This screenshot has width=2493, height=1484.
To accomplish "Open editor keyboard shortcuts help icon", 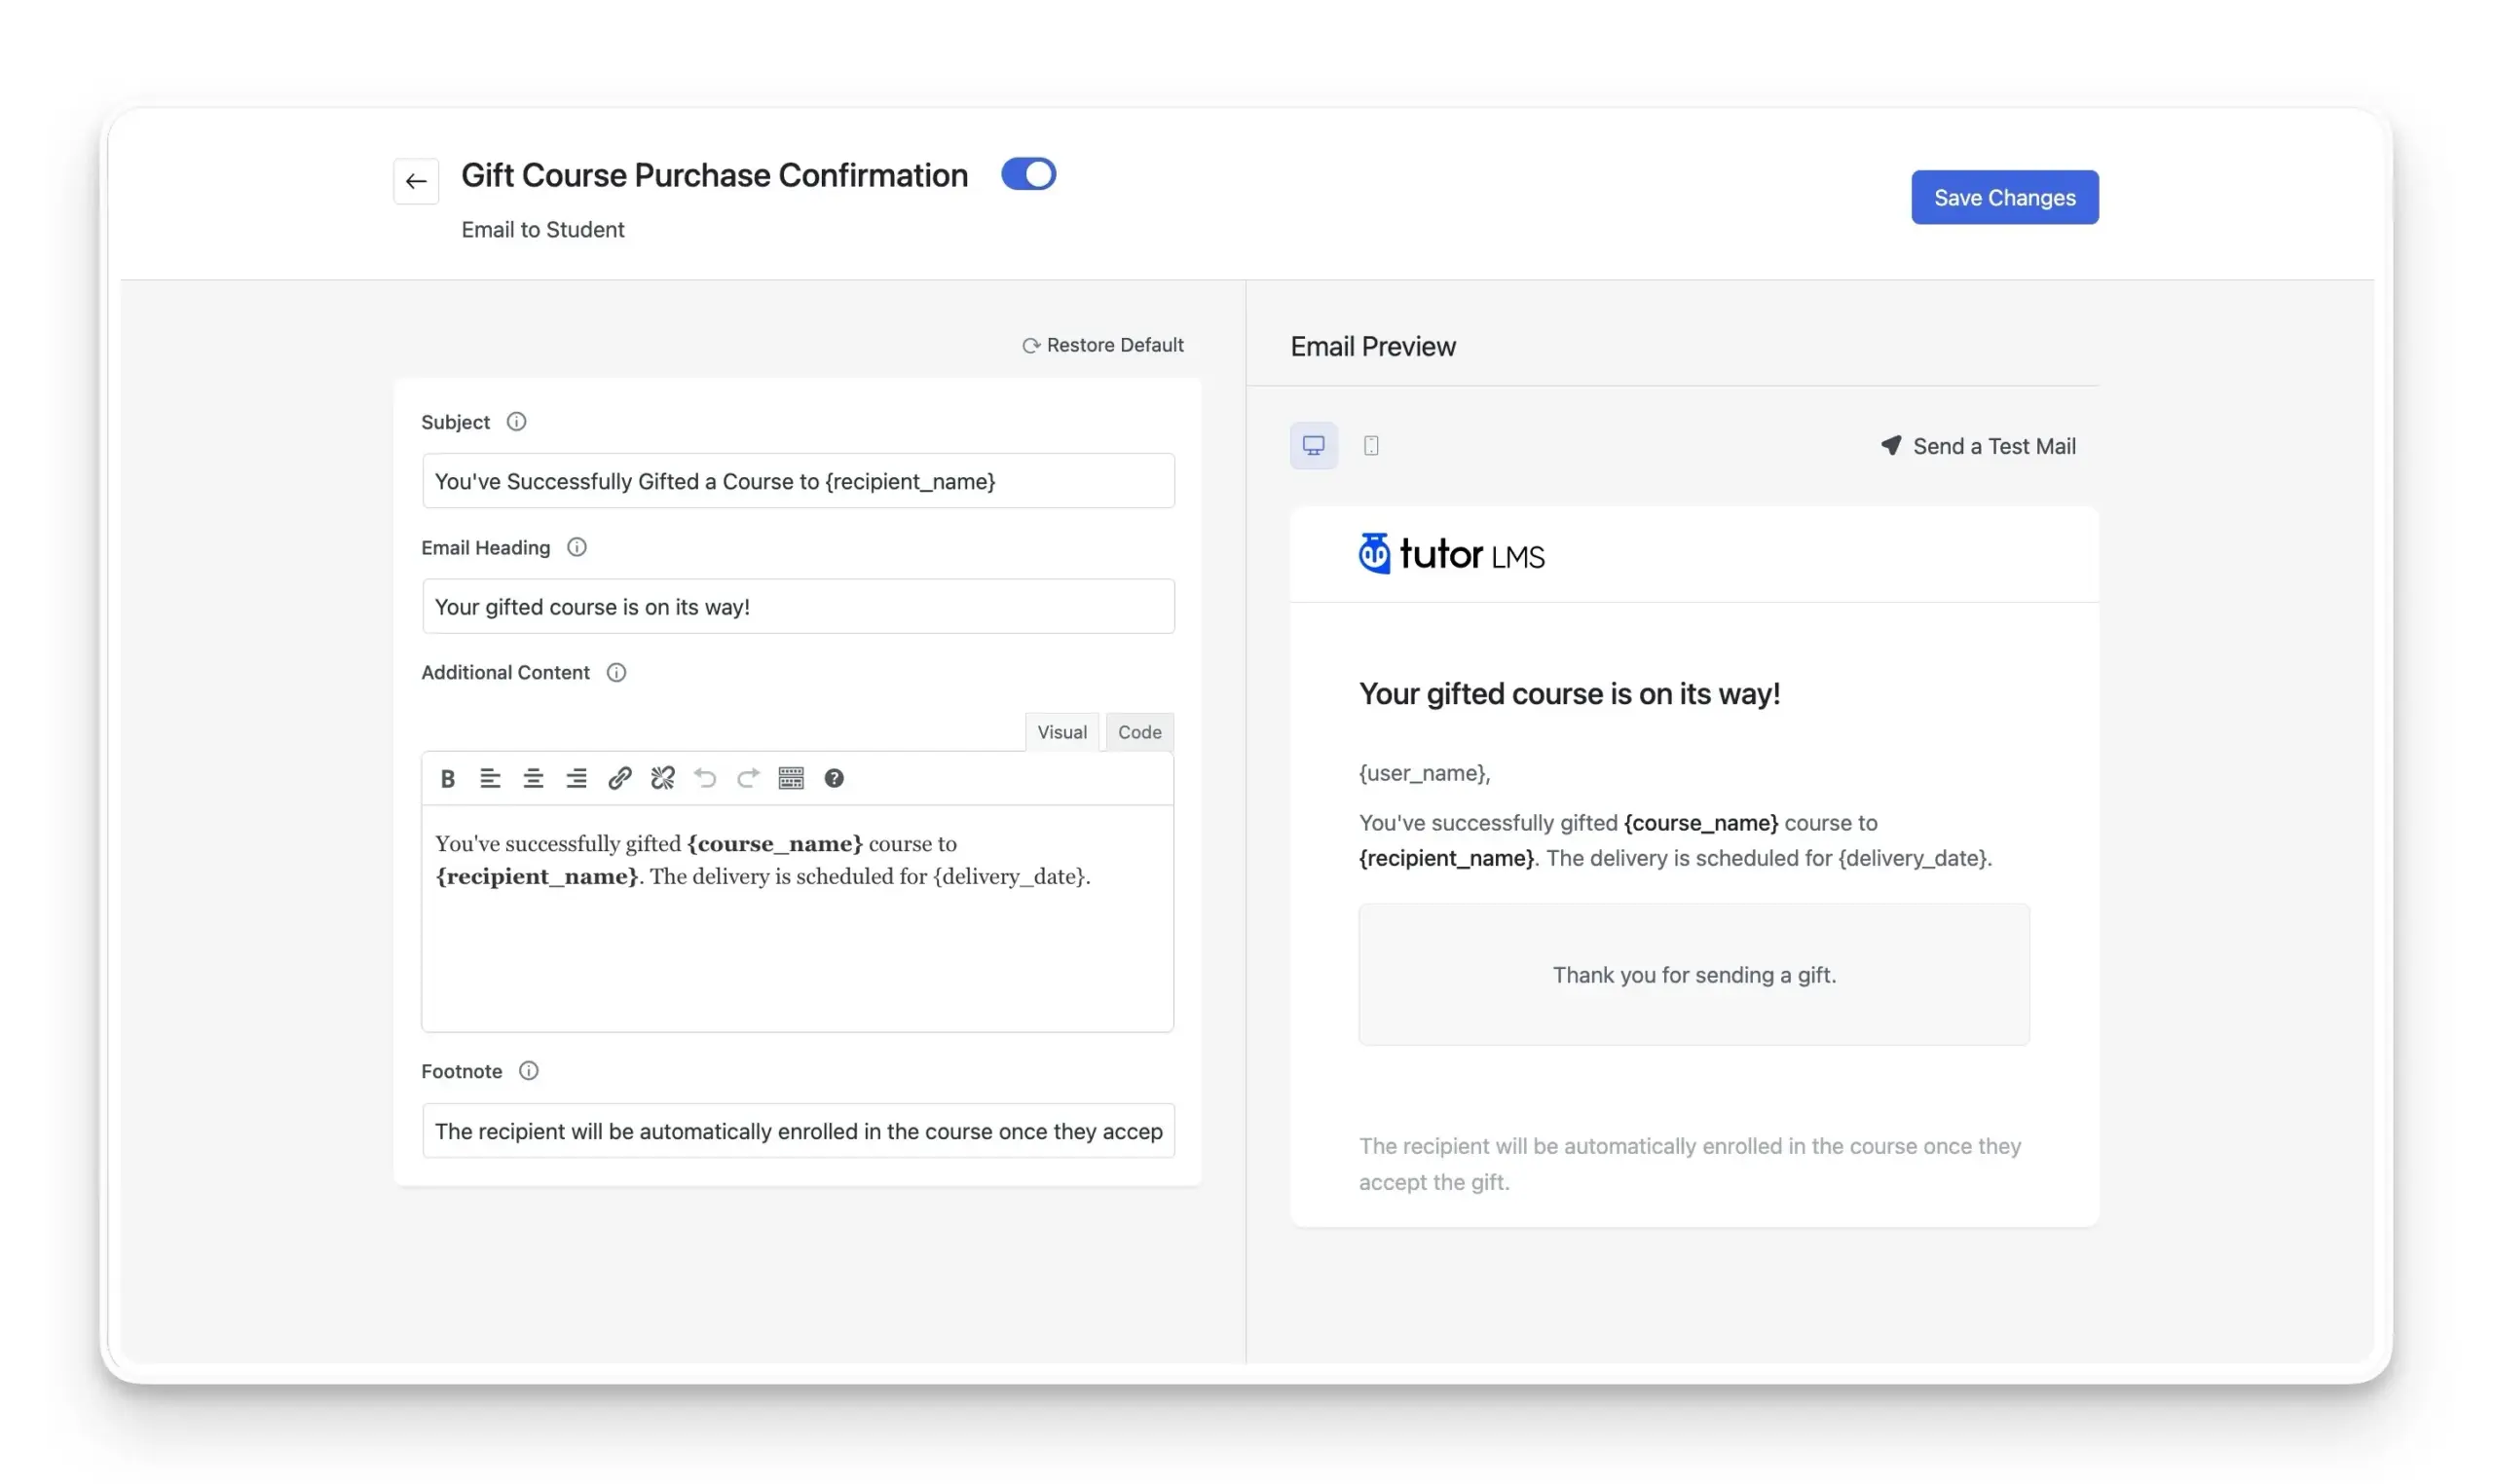I will [834, 778].
